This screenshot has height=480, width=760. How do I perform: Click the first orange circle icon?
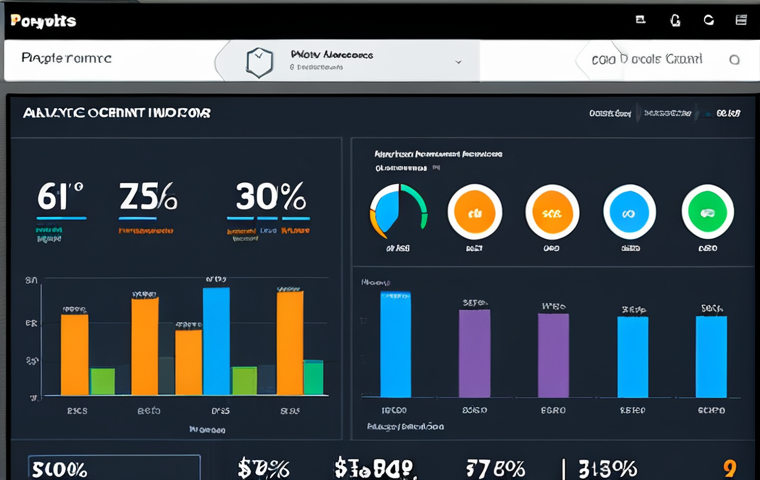tap(475, 212)
